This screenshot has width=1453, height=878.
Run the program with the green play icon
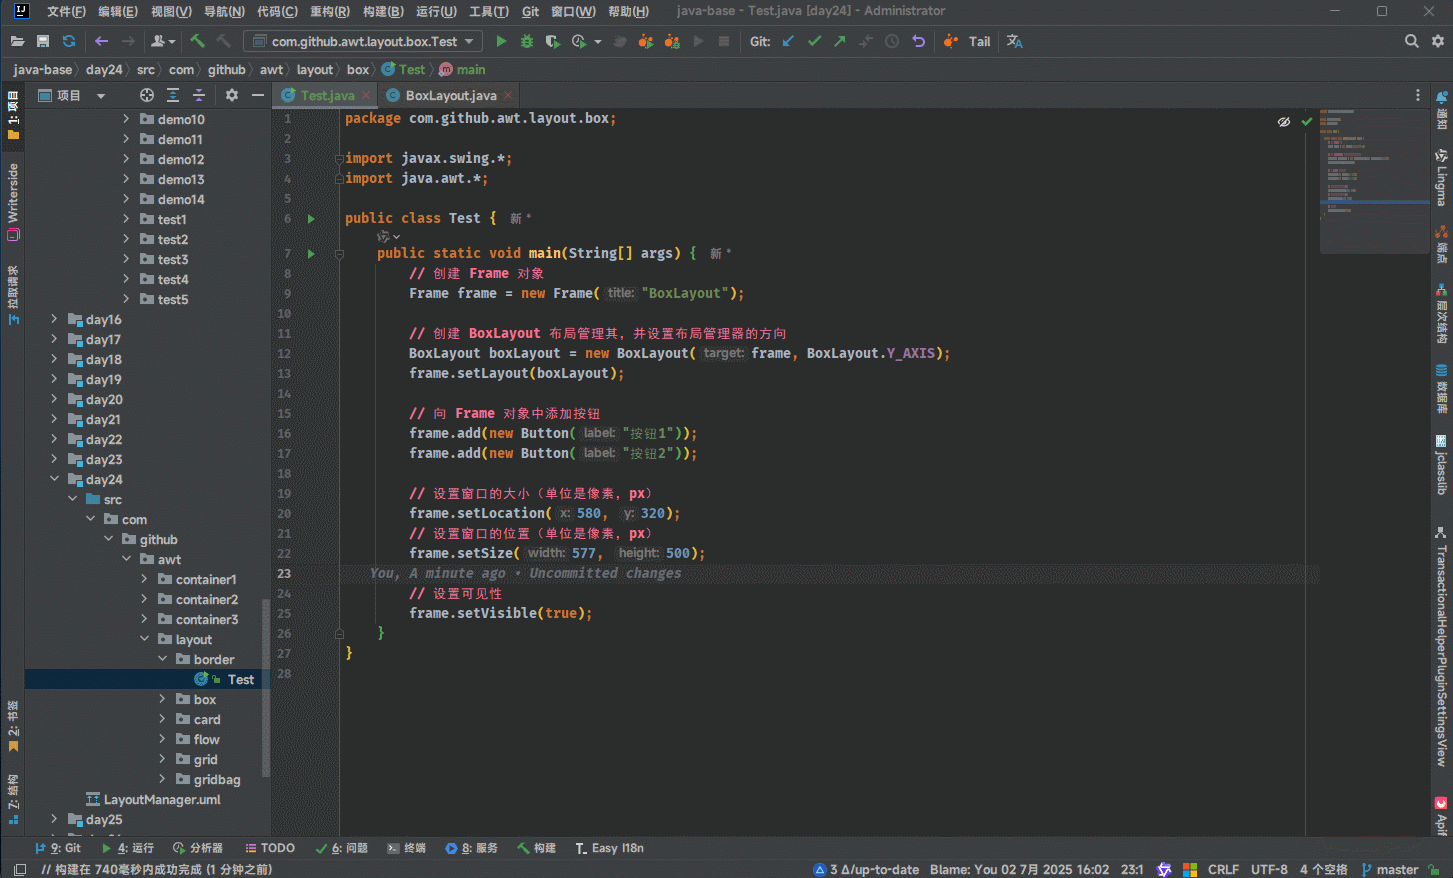(501, 41)
